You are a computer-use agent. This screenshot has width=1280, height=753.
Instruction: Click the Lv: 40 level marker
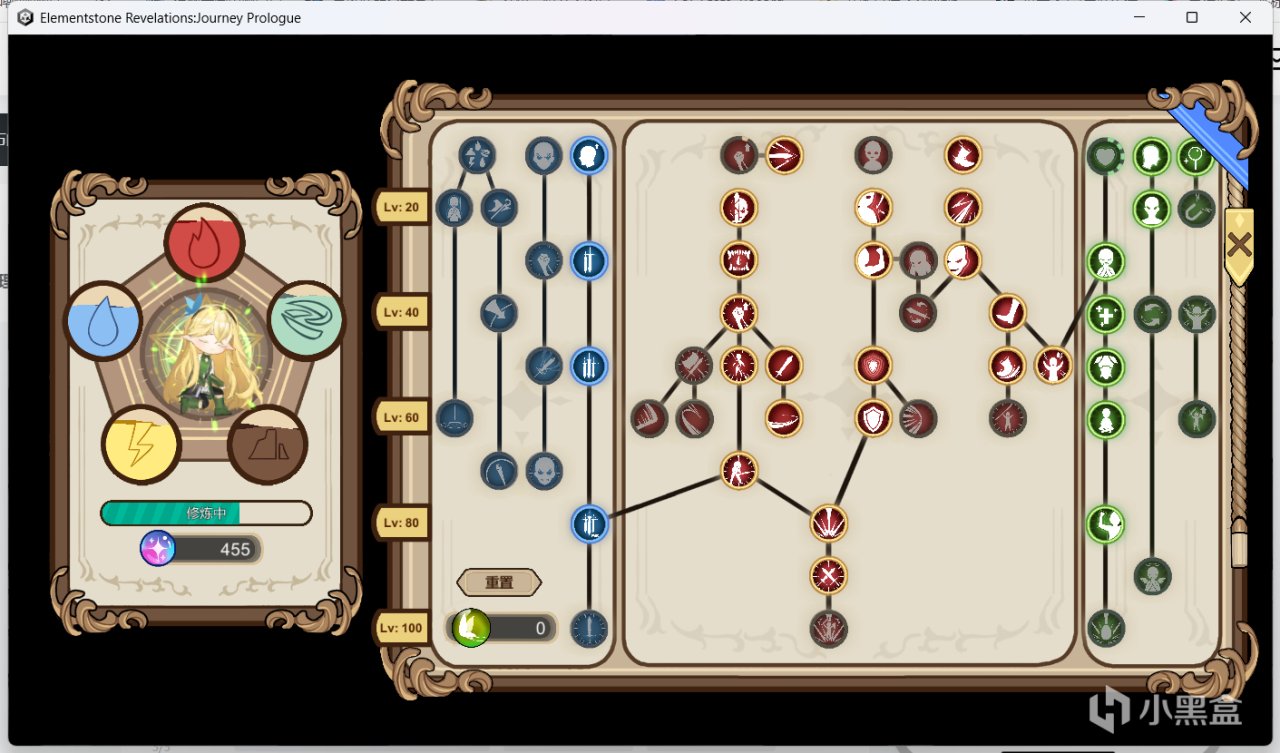tap(401, 312)
